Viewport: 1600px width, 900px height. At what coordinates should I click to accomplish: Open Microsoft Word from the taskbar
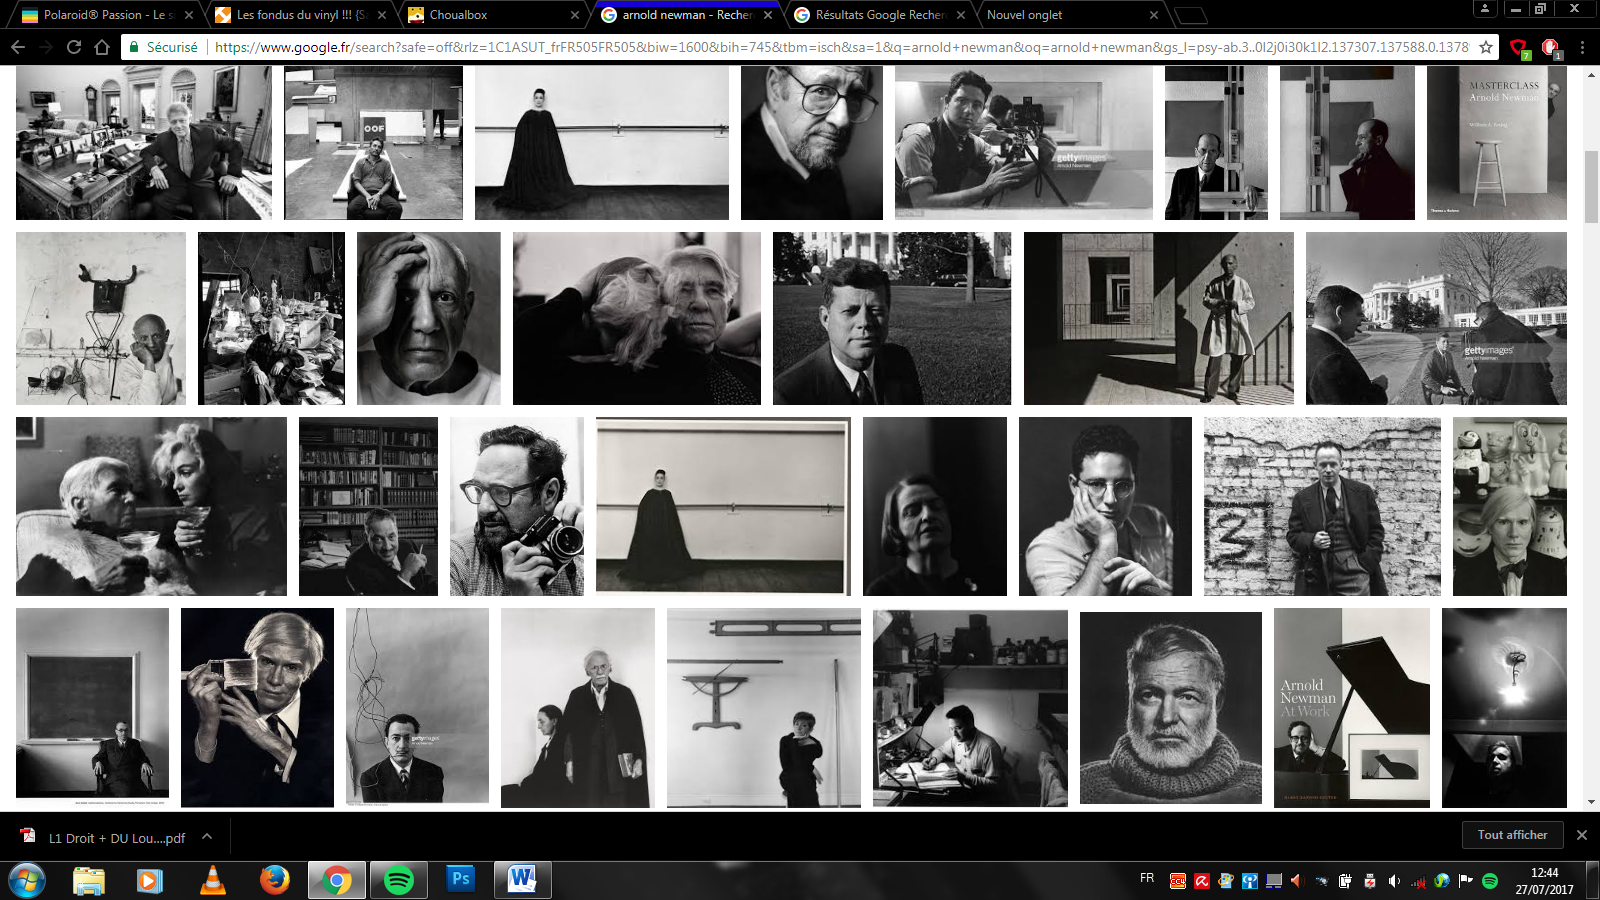pyautogui.click(x=521, y=880)
